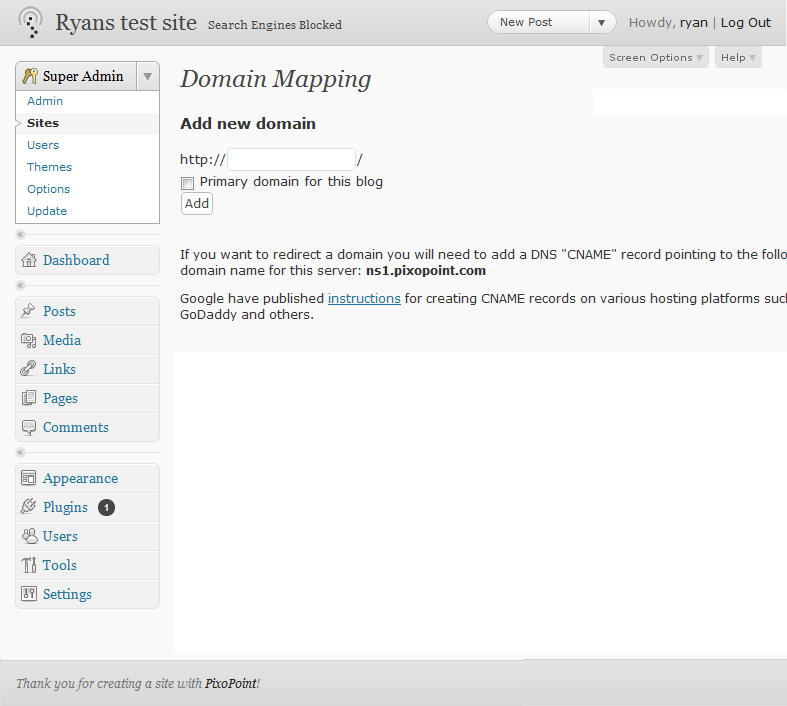
Task: Click the Plugins update count badge
Action: pos(106,507)
